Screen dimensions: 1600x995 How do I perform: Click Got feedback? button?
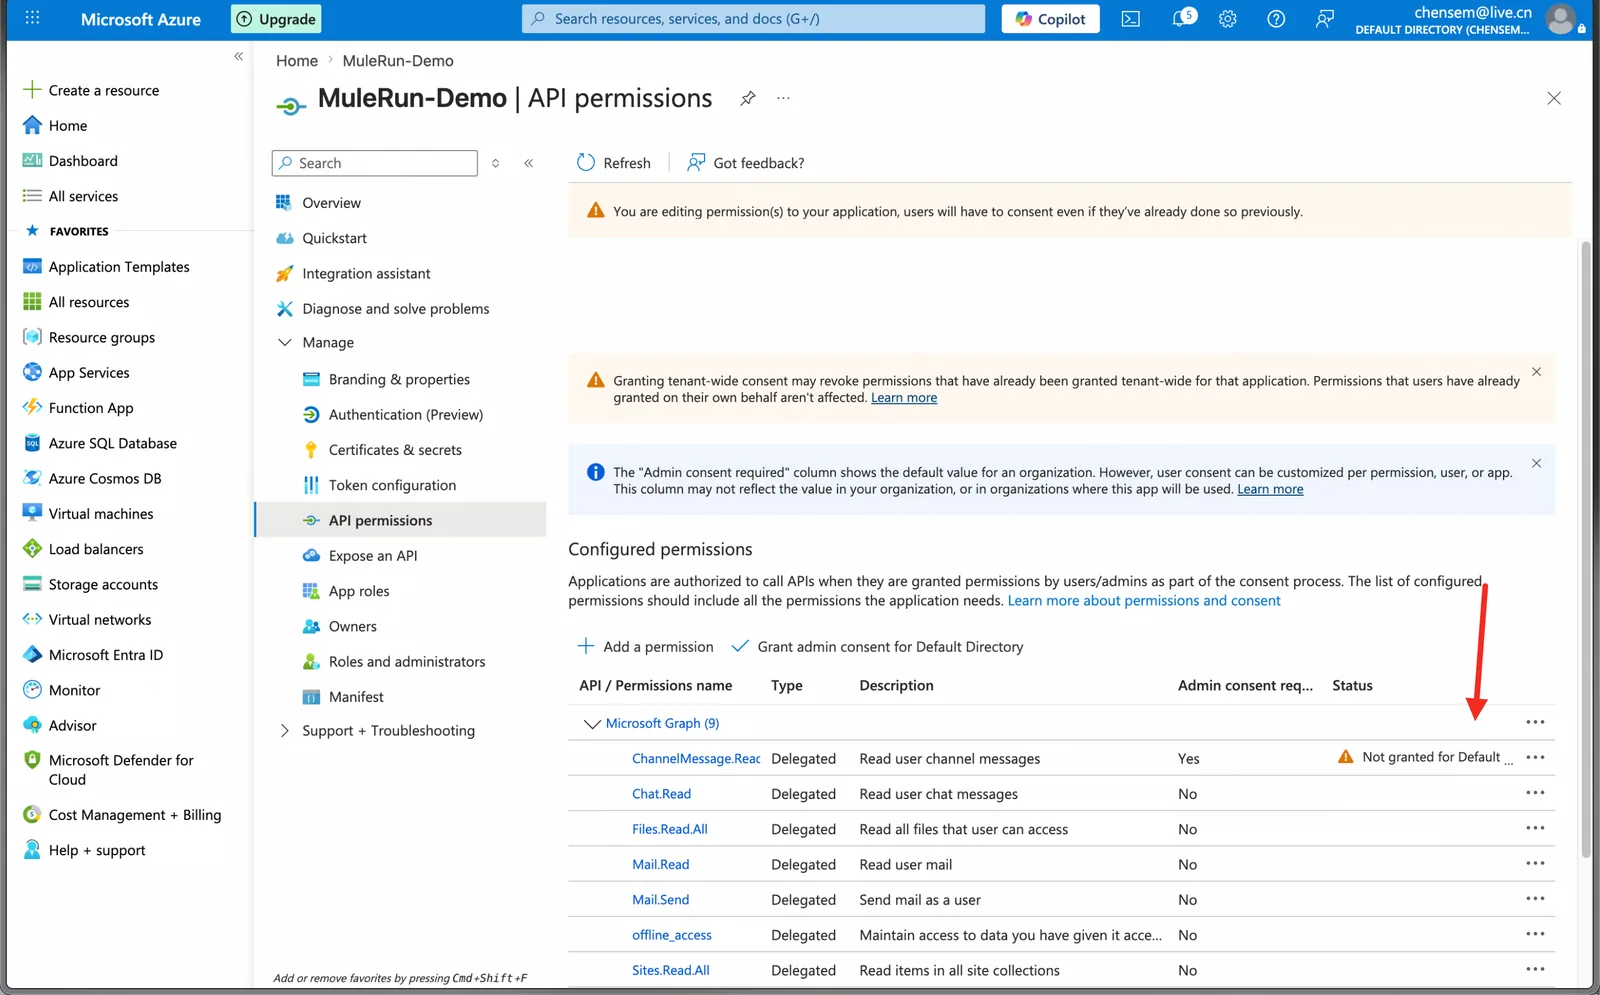[x=746, y=163]
